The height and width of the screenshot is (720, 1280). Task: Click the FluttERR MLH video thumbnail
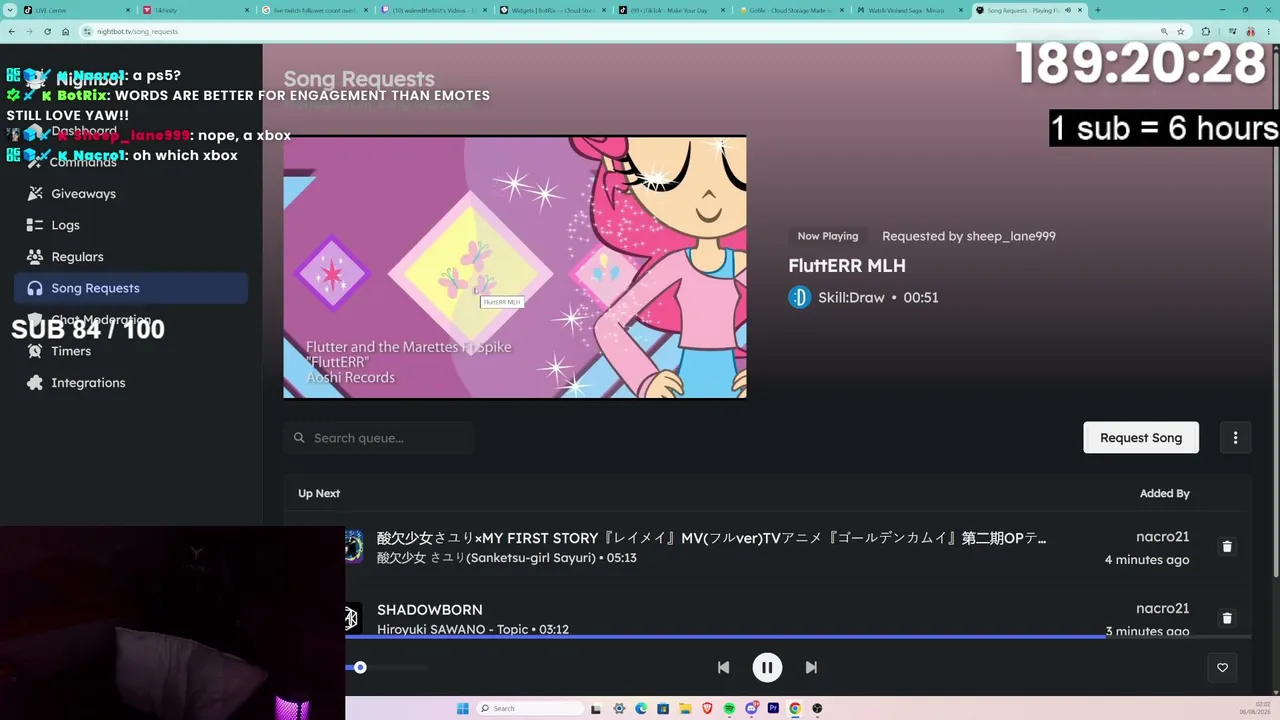tap(515, 267)
